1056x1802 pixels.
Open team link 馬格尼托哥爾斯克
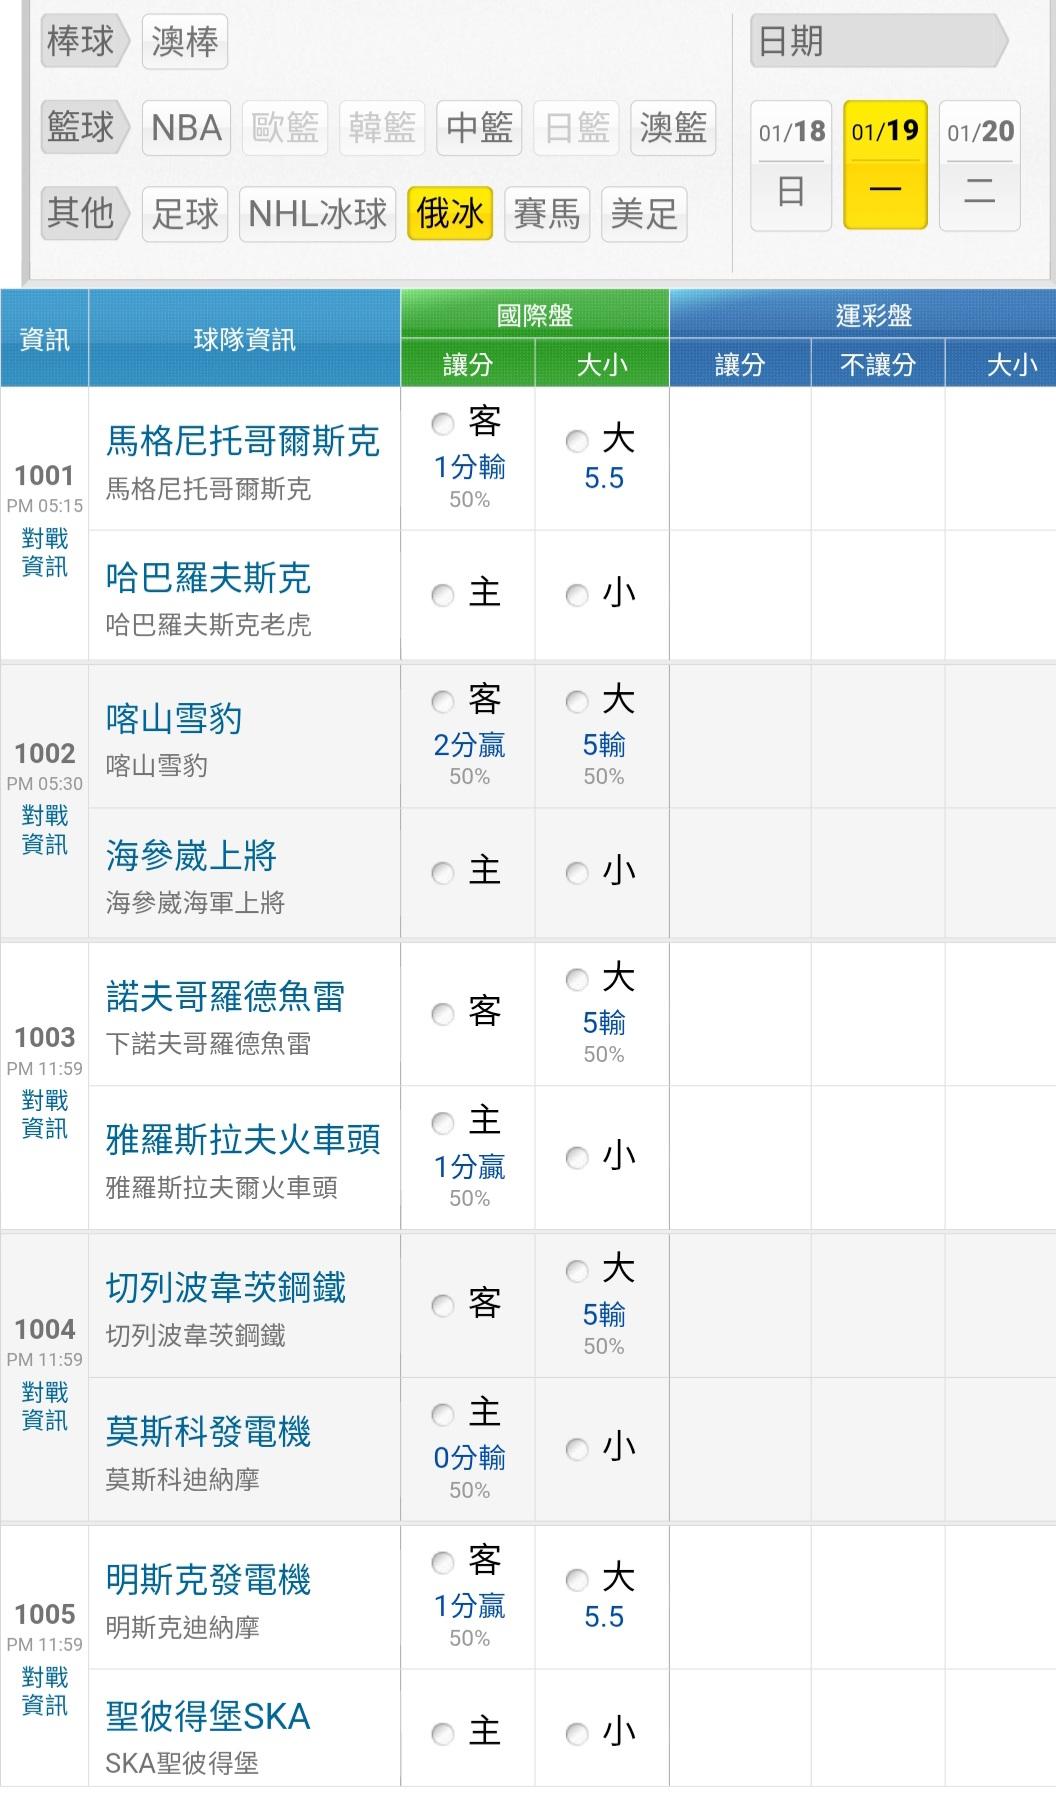click(243, 441)
